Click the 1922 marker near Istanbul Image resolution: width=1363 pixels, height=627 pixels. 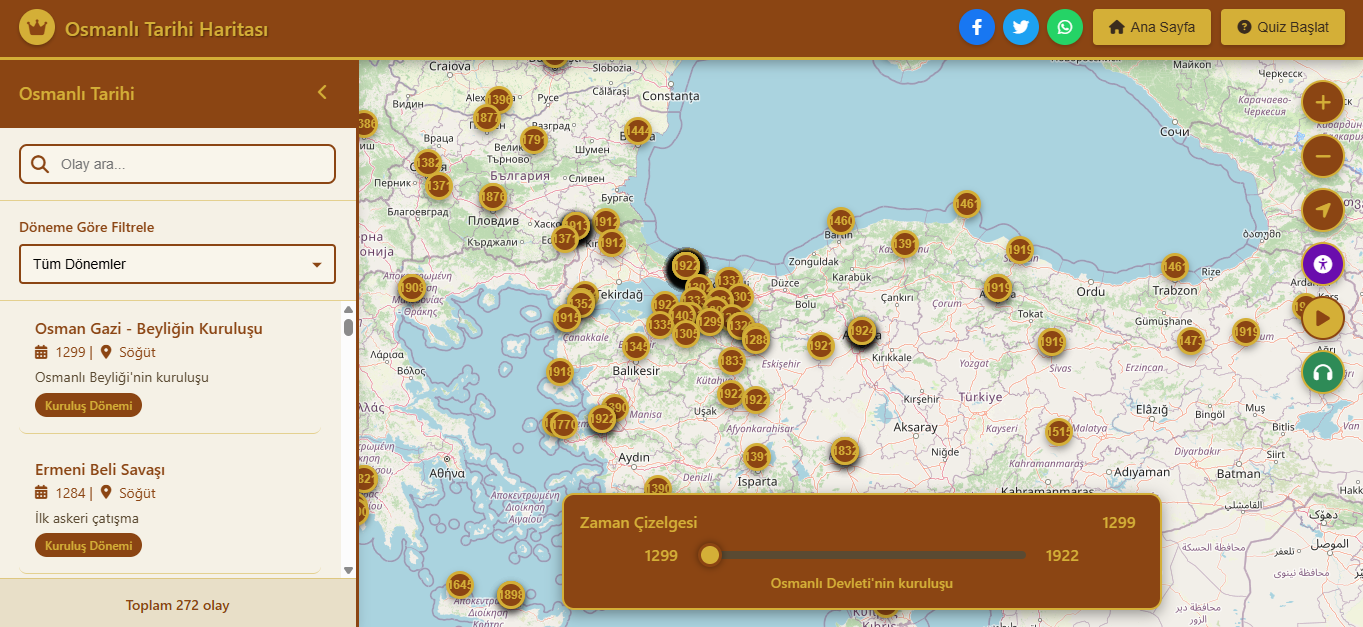tap(684, 267)
